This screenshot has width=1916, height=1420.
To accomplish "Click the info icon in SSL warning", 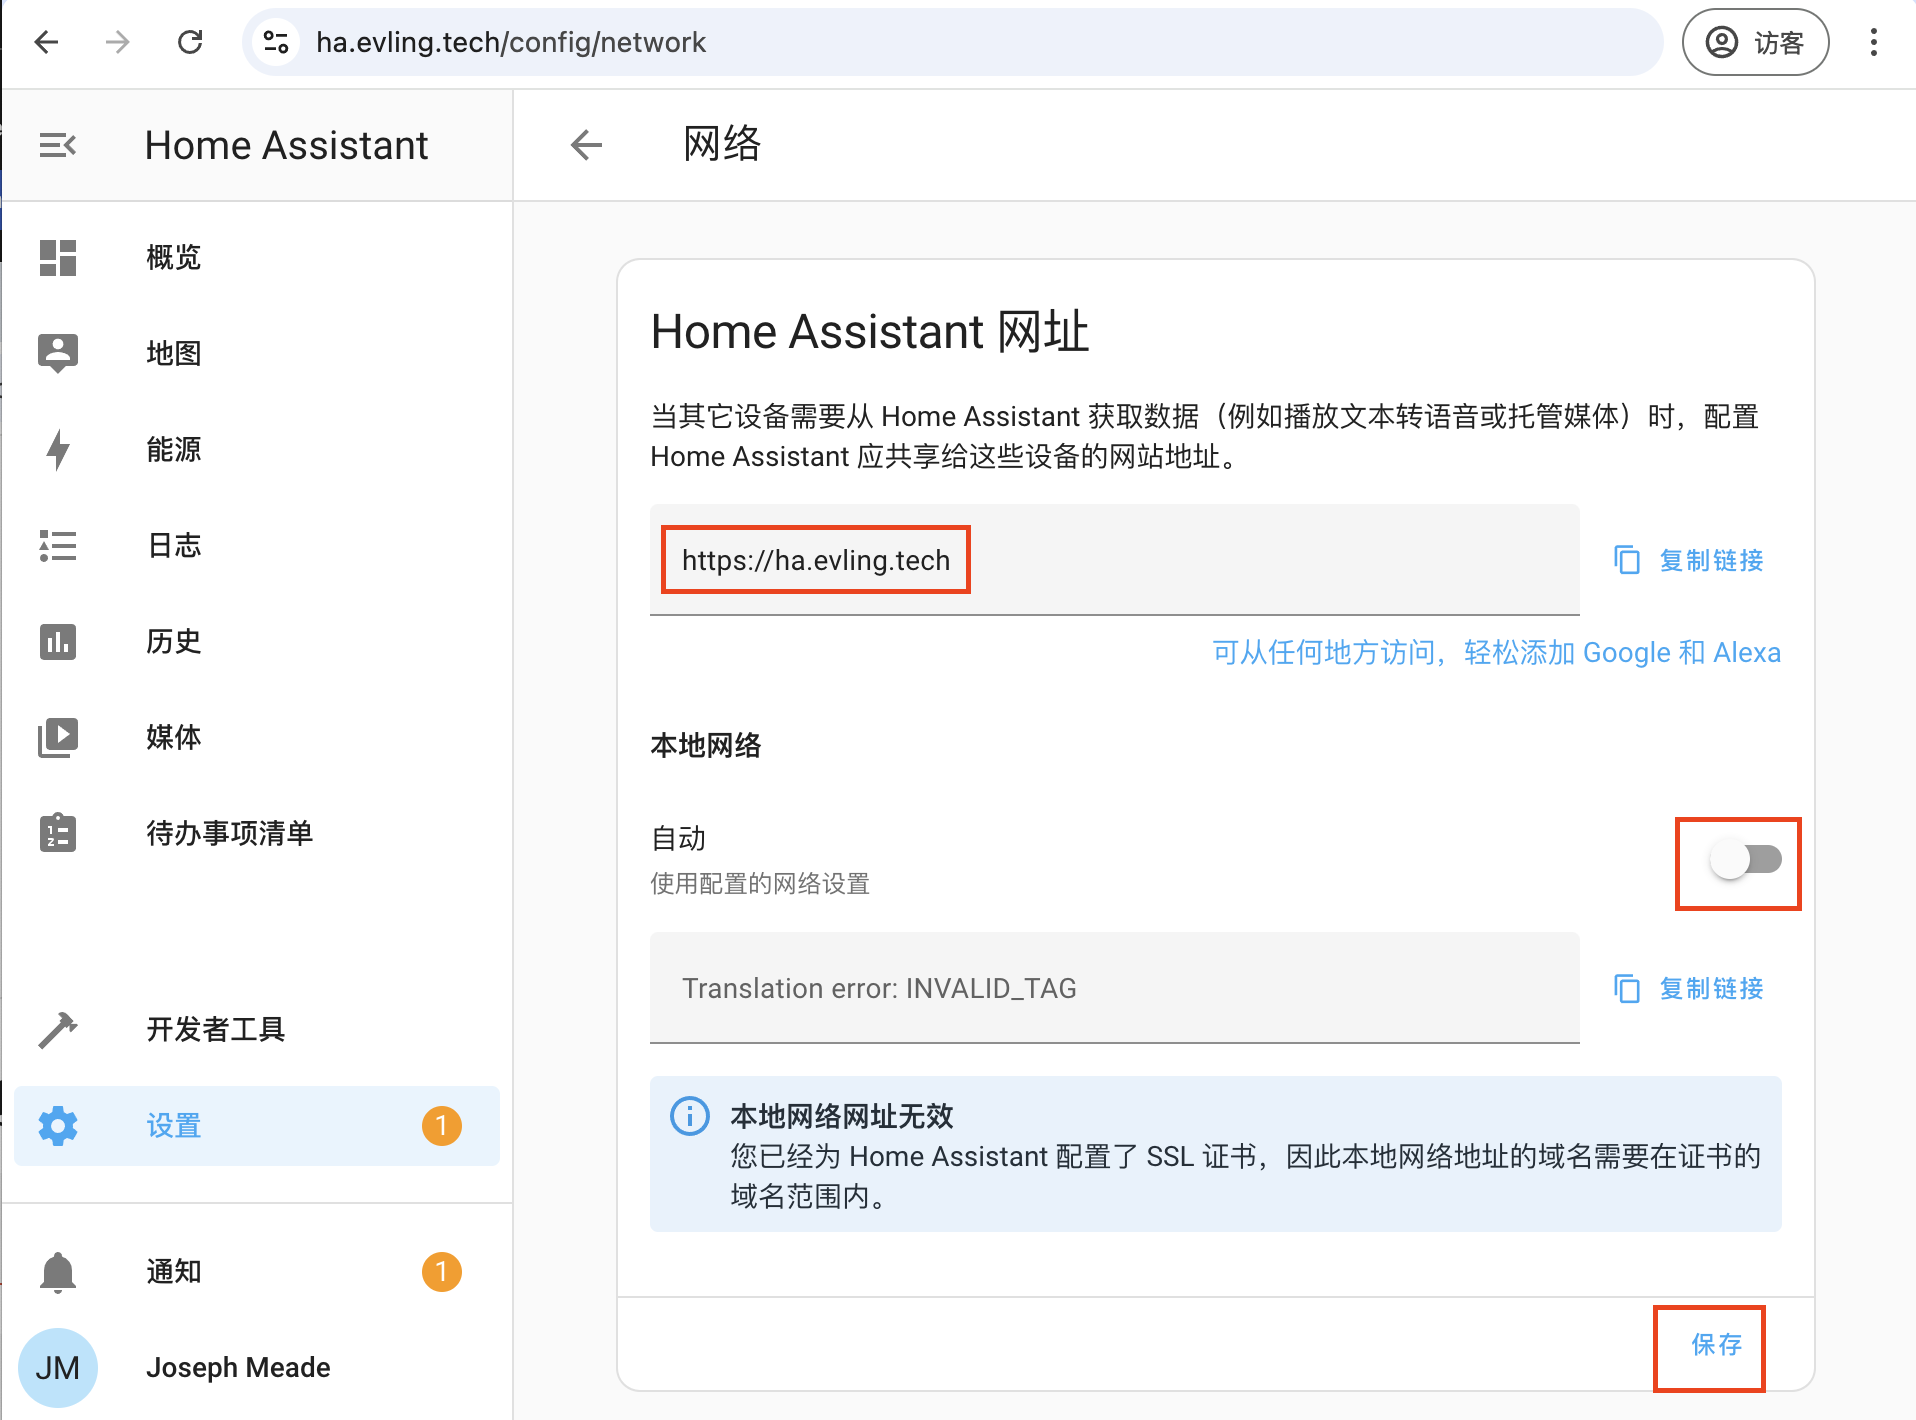I will (690, 1115).
